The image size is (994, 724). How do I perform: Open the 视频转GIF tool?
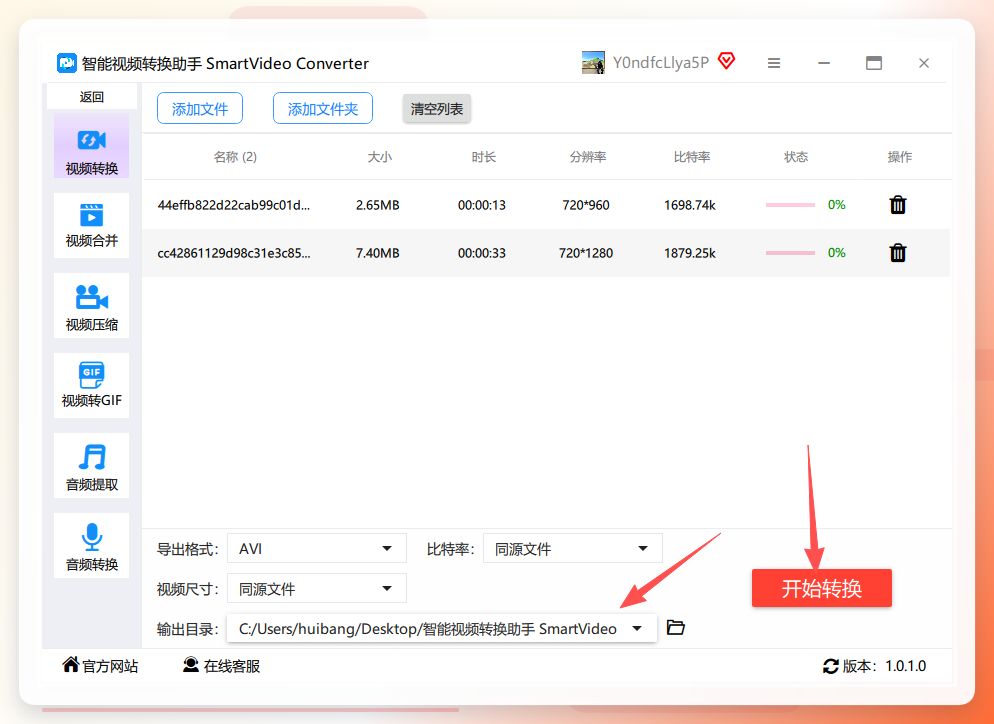point(91,385)
